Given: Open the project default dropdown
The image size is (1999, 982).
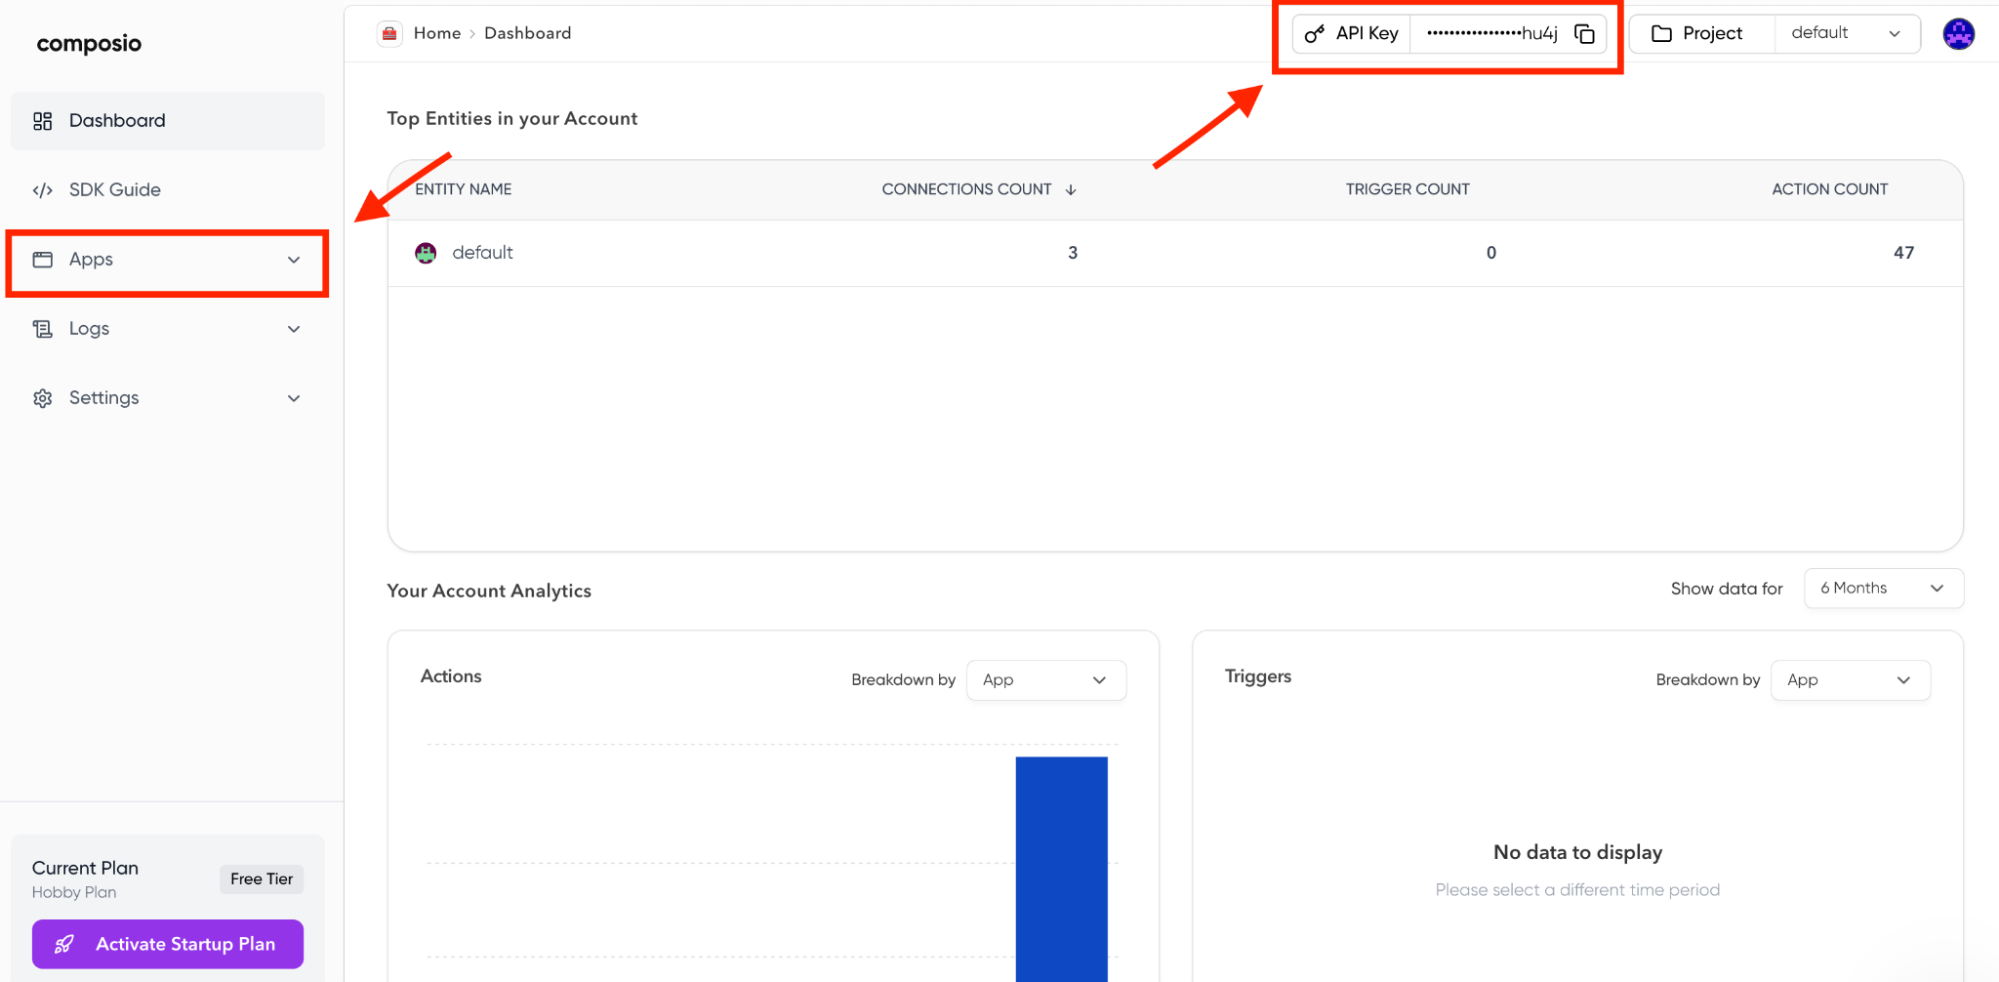Looking at the screenshot, I should 1846,33.
